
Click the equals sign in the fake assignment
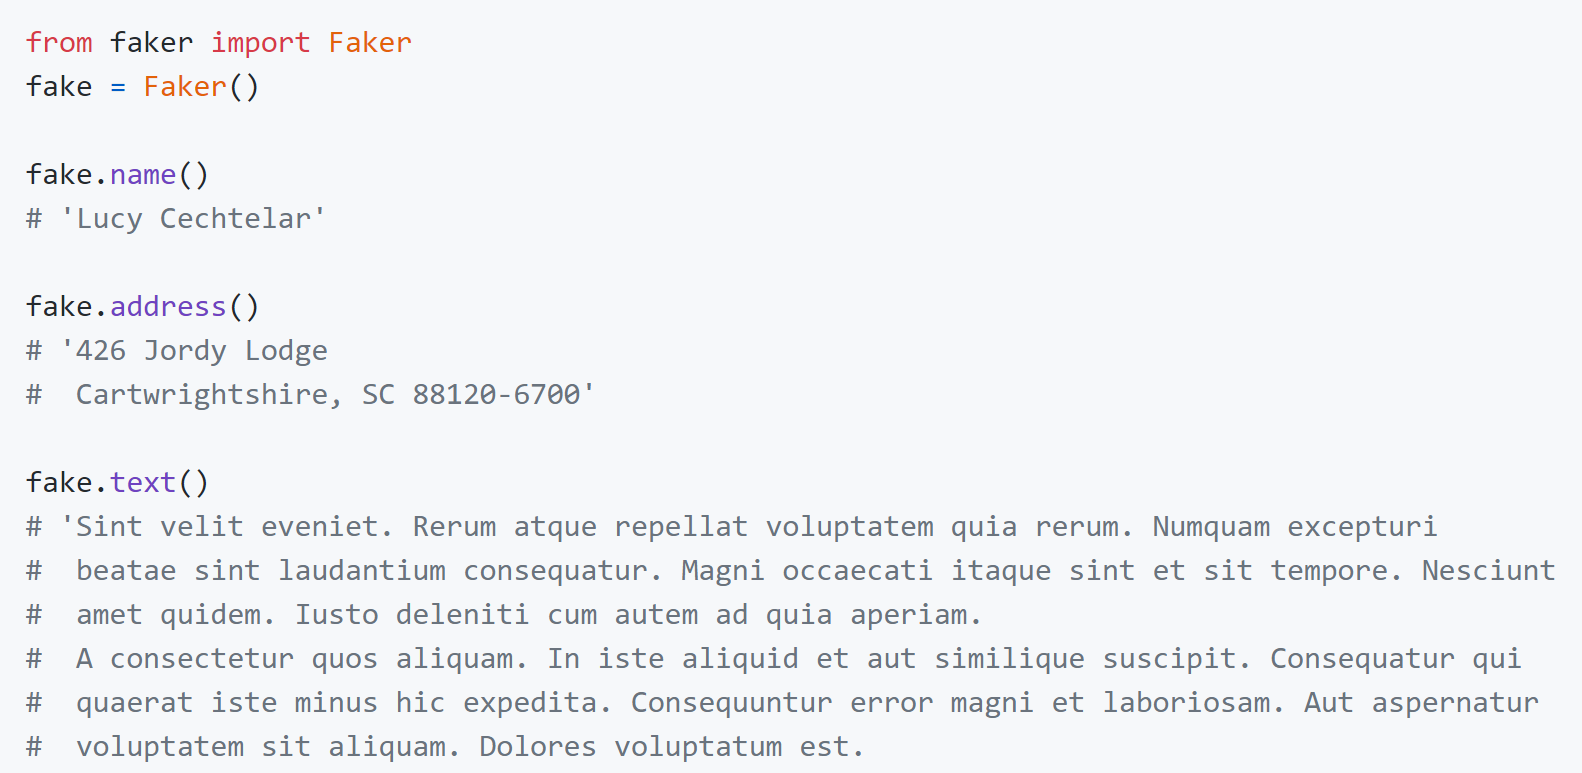118,87
